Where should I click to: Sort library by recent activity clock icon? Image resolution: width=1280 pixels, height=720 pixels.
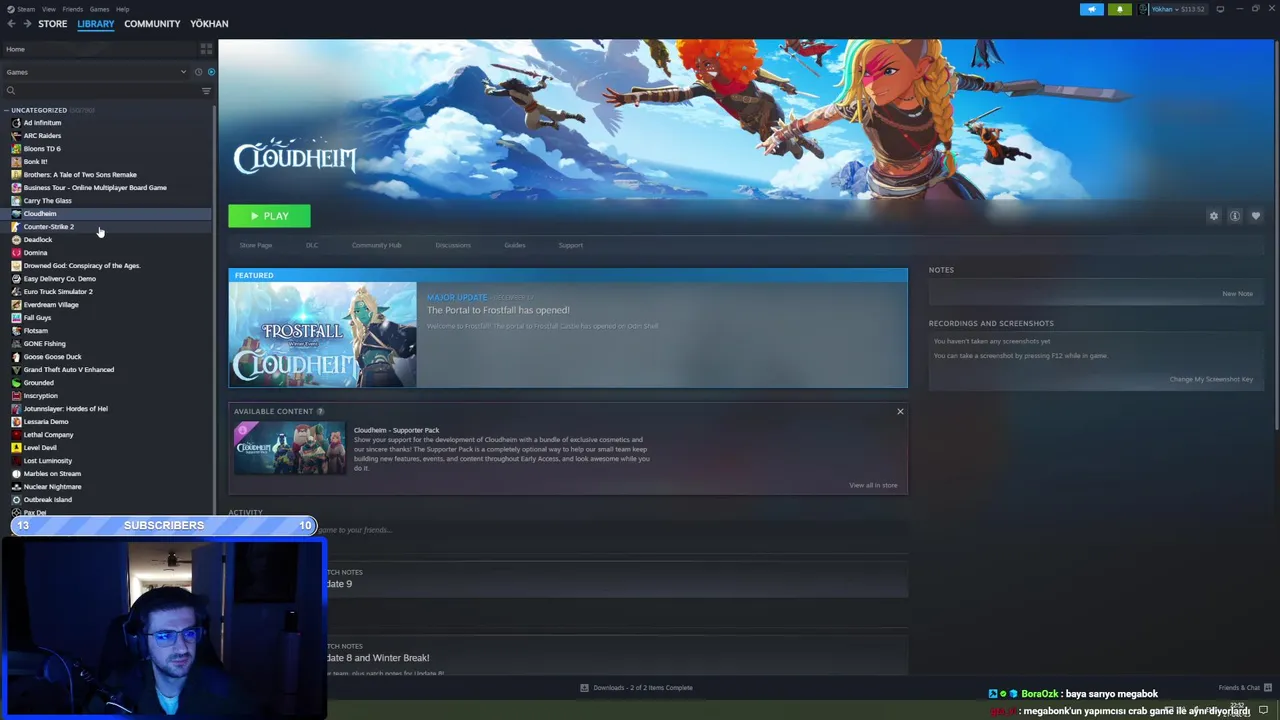198,72
